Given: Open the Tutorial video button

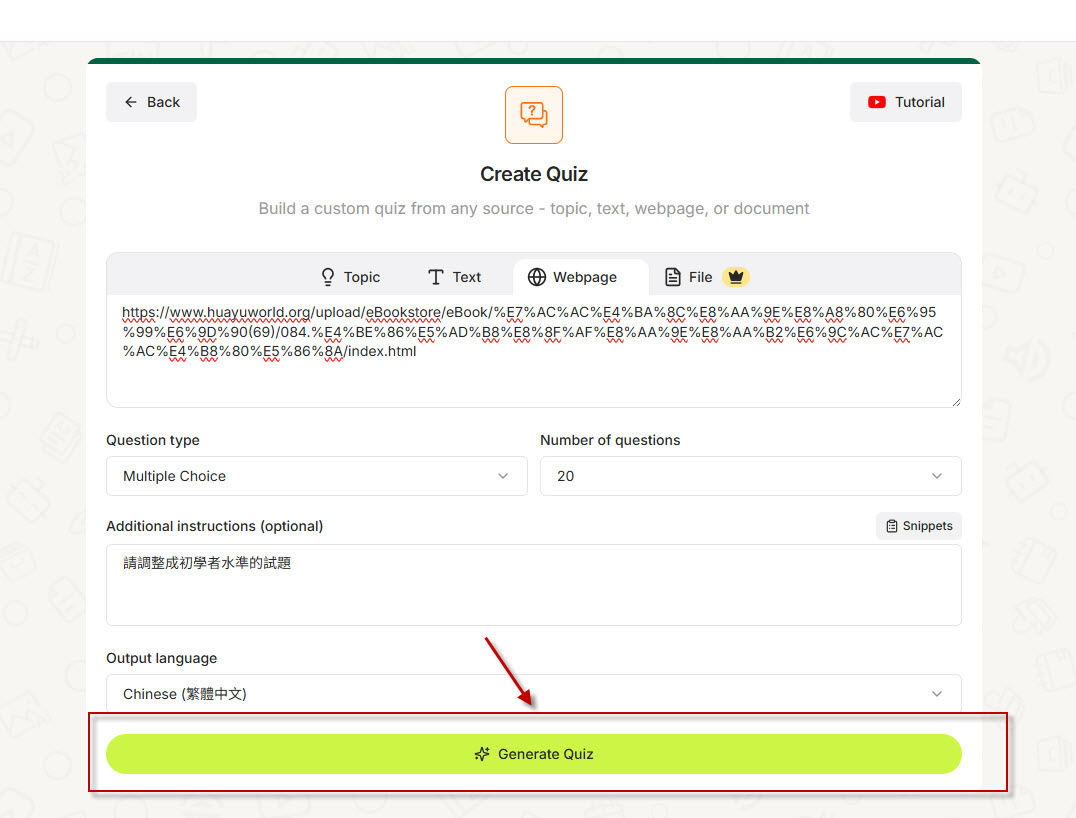Looking at the screenshot, I should coord(905,102).
